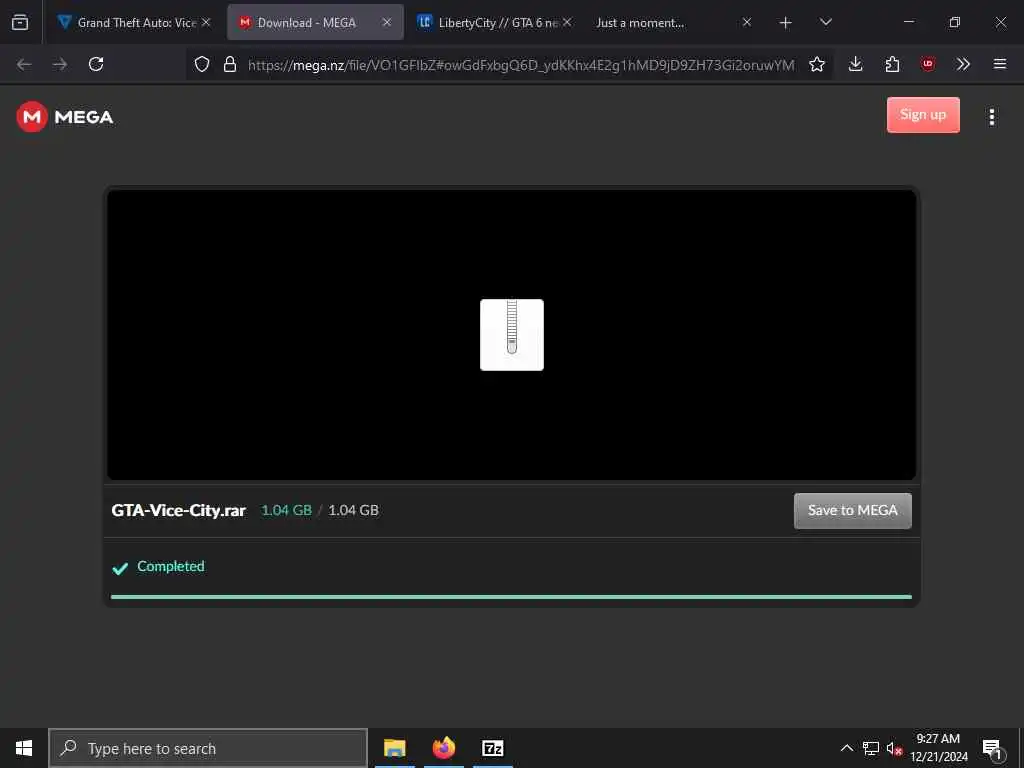This screenshot has height=768, width=1024.
Task: Click the green 1.04 GB downloaded size text
Action: pyautogui.click(x=286, y=511)
